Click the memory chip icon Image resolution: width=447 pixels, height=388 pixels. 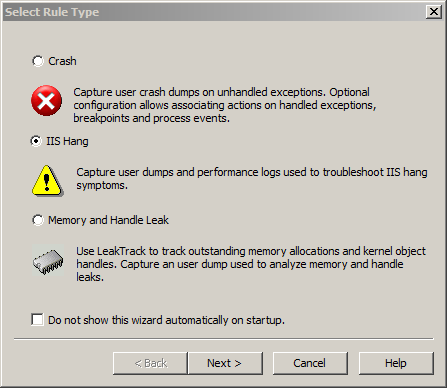[x=48, y=260]
